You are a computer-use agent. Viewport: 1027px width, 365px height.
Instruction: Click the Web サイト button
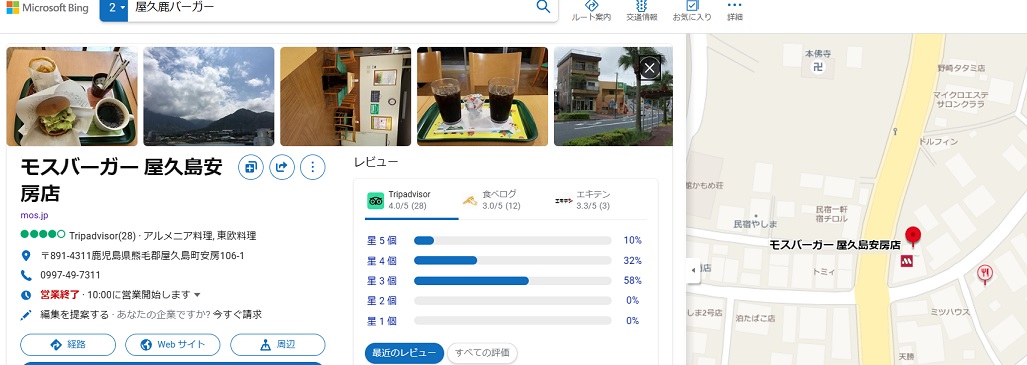(173, 345)
